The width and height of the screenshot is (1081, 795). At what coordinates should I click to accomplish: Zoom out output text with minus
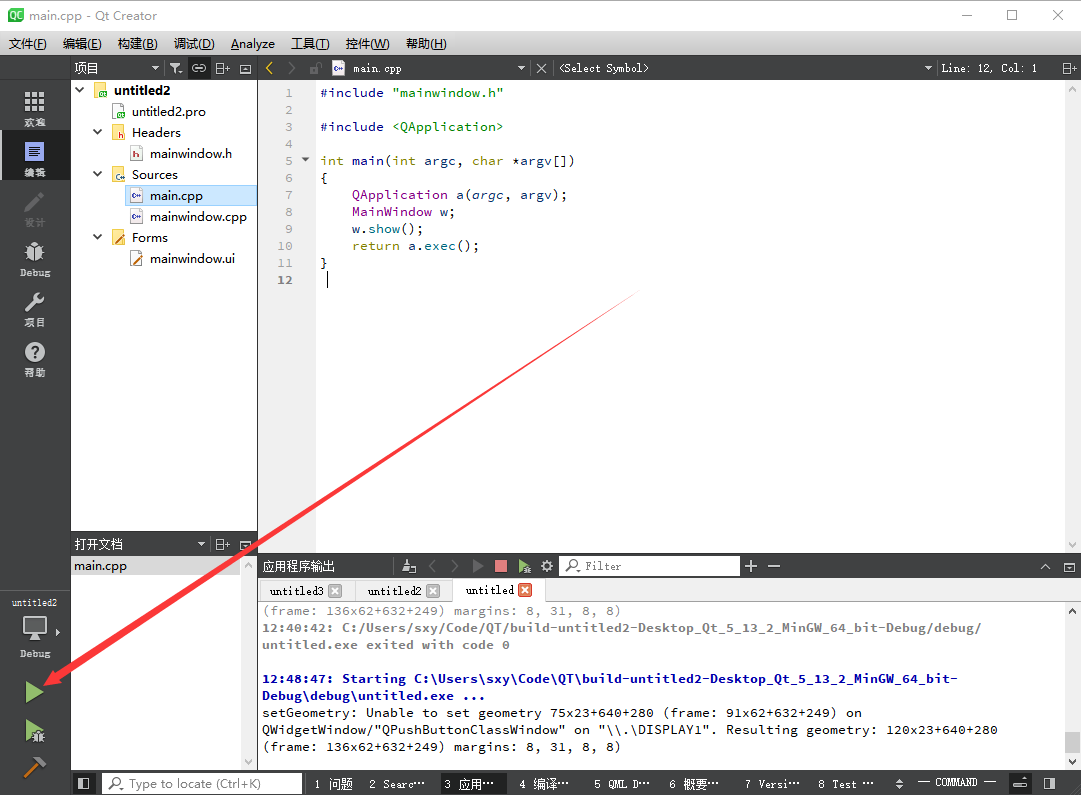(774, 566)
